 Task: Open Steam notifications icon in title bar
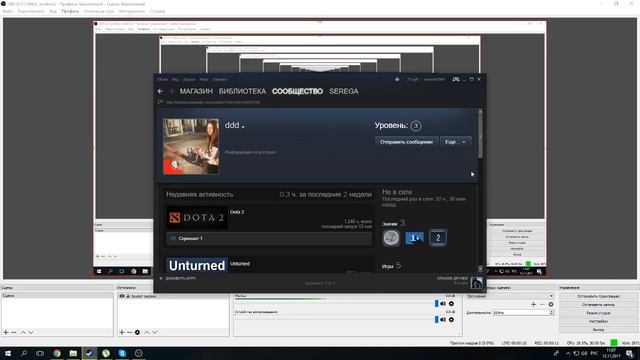point(397,79)
